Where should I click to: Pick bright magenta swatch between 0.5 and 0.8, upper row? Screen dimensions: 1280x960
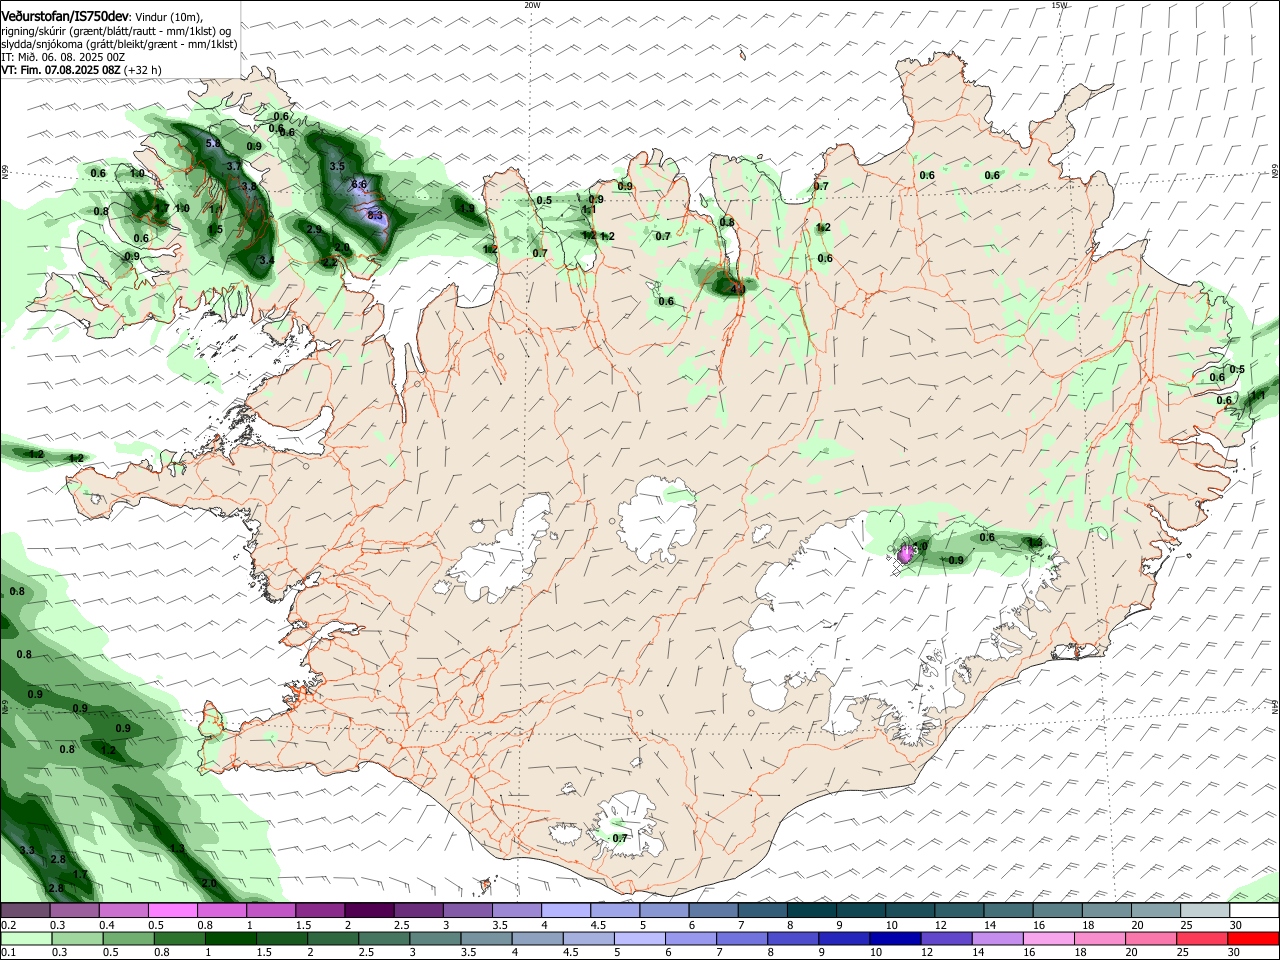click(x=172, y=911)
